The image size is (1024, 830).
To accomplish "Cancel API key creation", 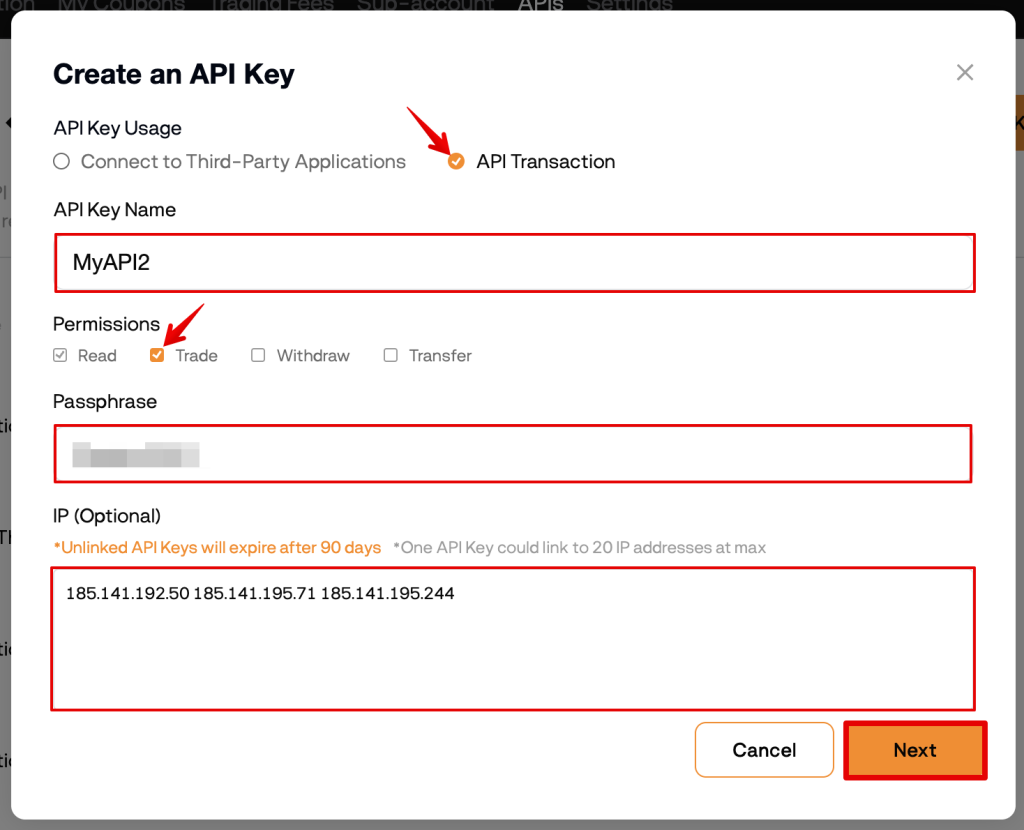I will pyautogui.click(x=764, y=750).
